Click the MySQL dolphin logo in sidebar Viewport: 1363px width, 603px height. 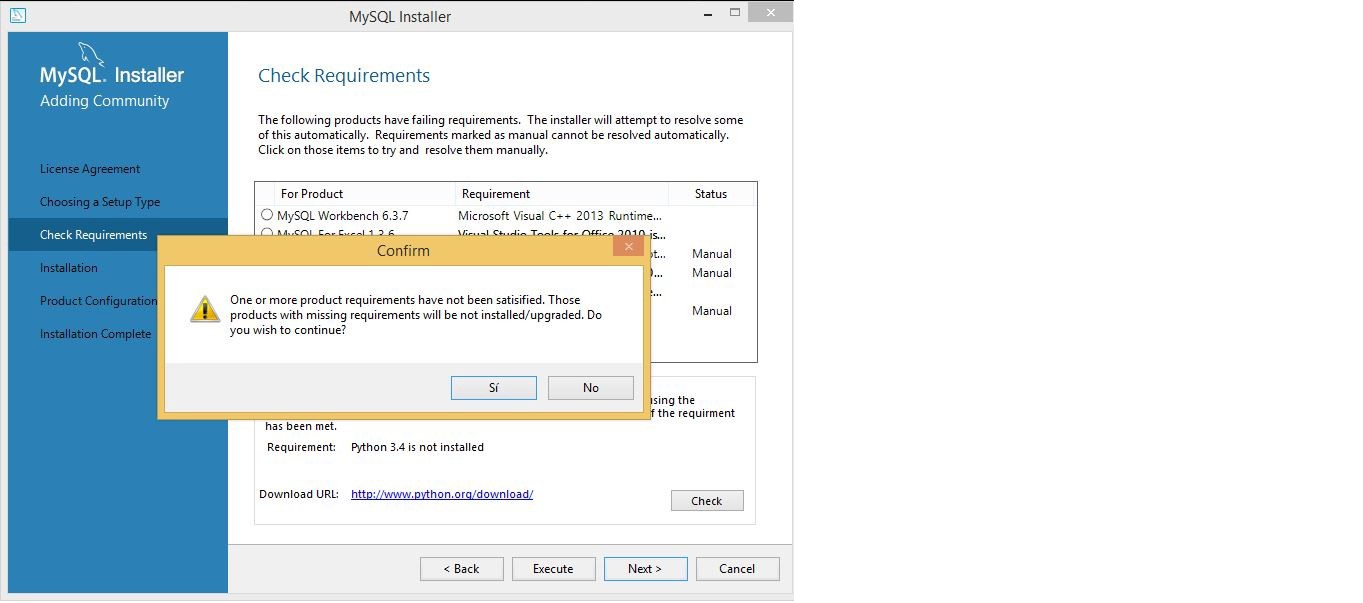click(91, 55)
